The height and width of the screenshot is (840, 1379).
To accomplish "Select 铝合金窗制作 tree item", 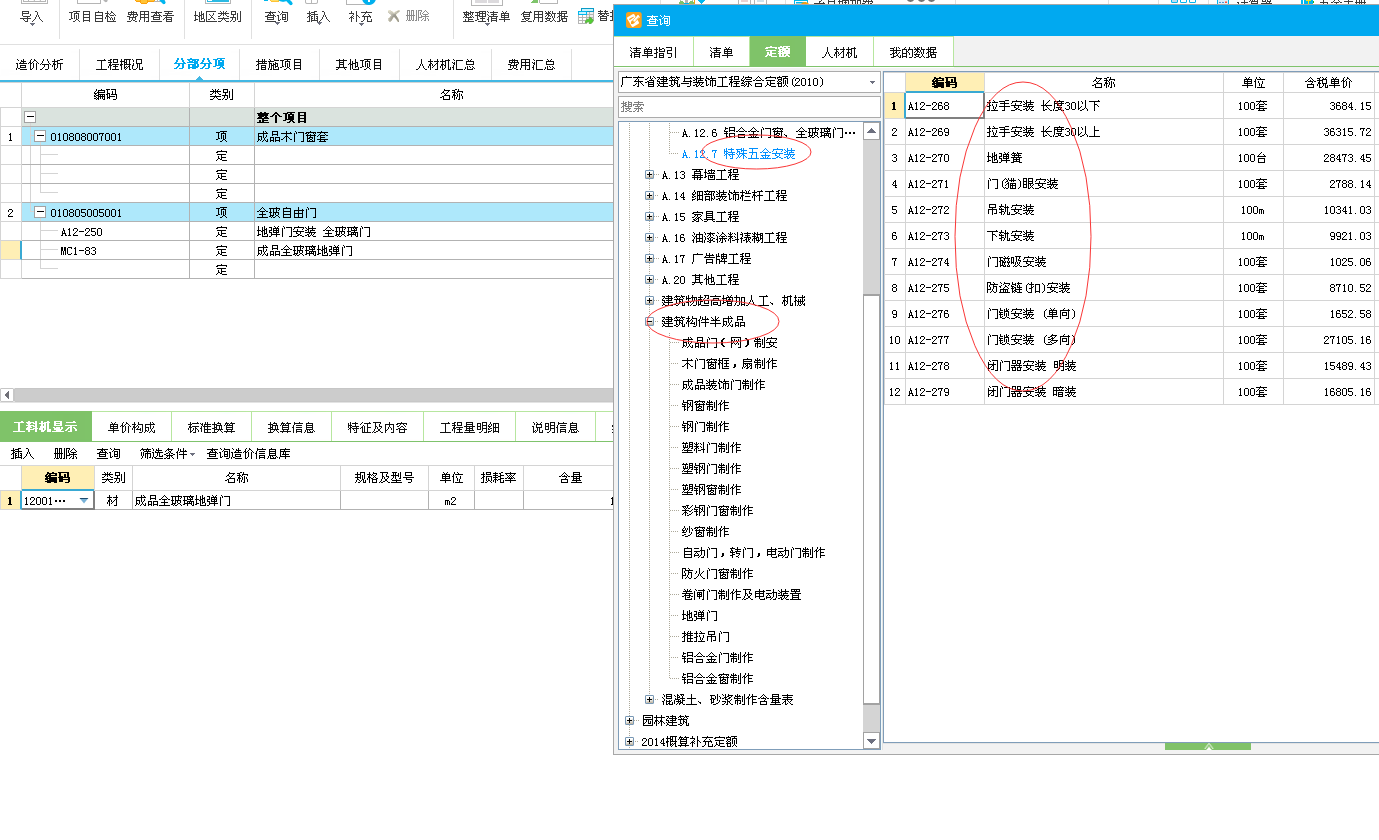I will point(717,678).
